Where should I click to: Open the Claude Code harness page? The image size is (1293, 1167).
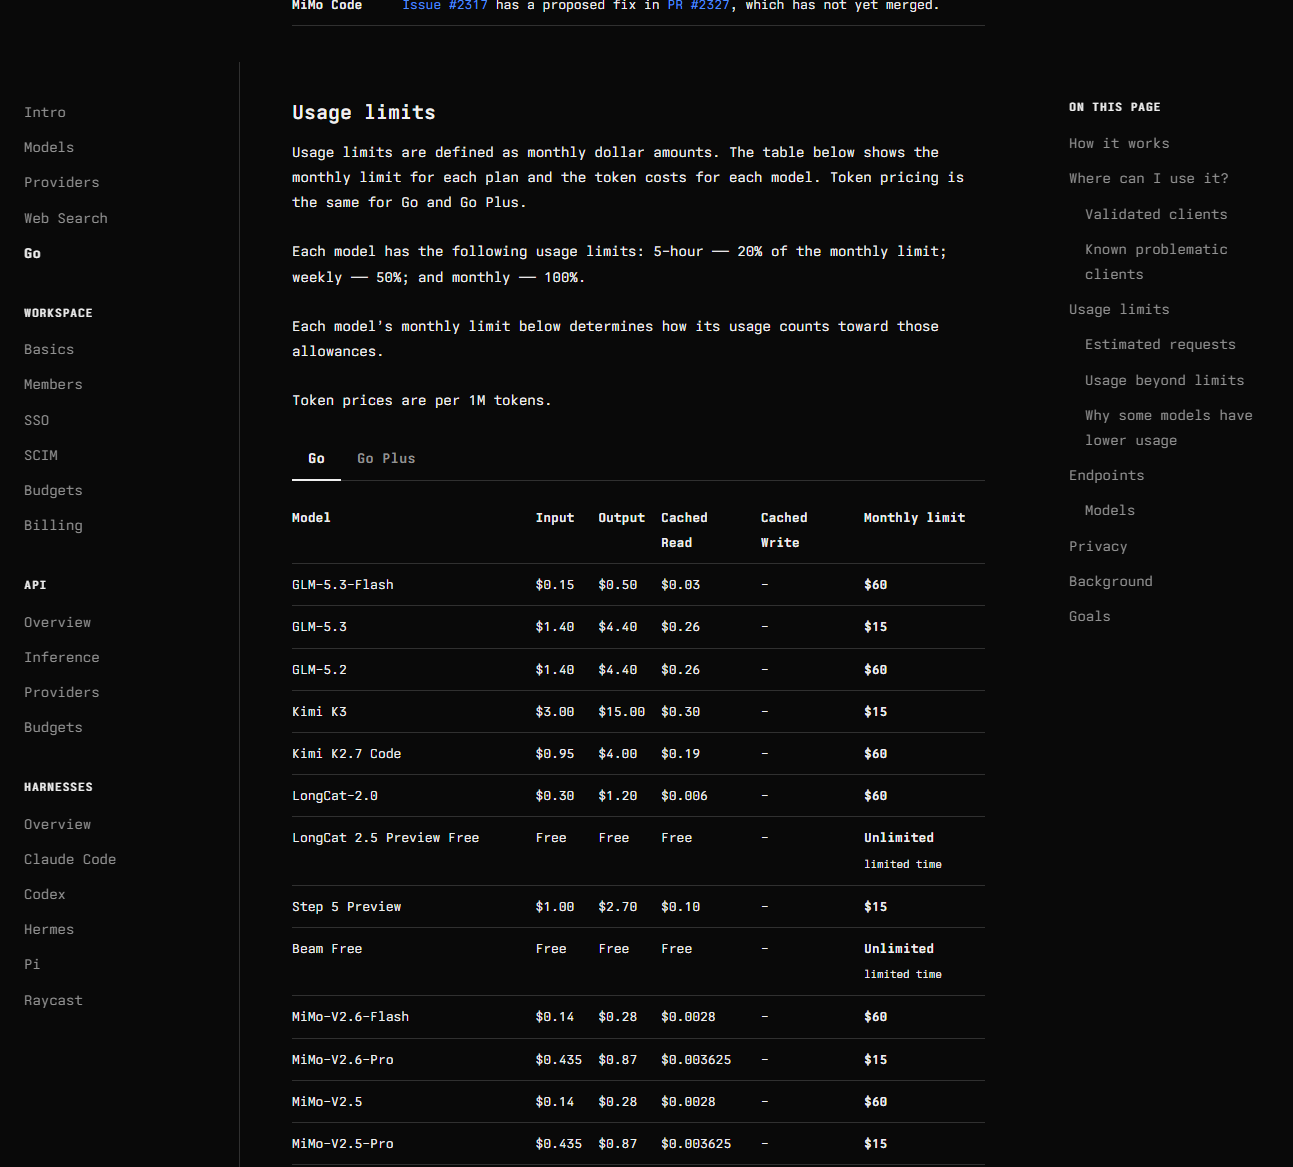click(70, 859)
